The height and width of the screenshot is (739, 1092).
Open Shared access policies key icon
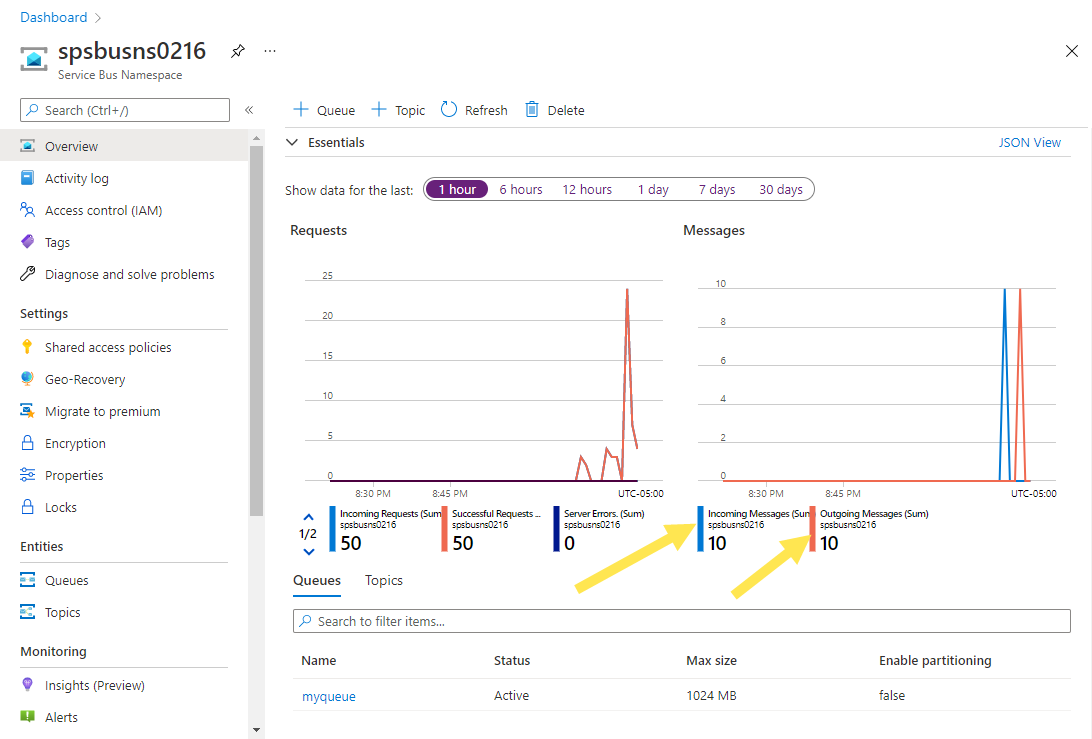27,347
